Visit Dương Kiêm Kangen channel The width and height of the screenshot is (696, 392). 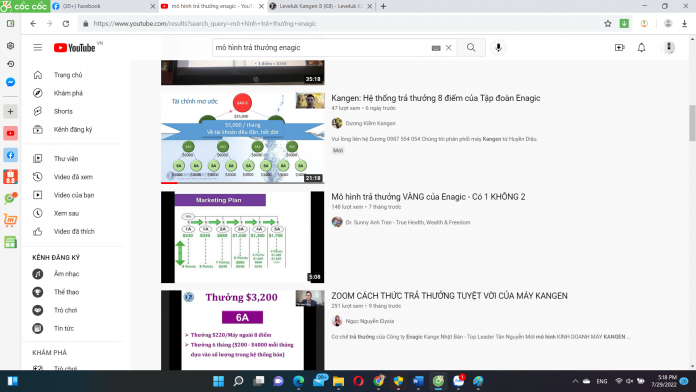pos(370,123)
